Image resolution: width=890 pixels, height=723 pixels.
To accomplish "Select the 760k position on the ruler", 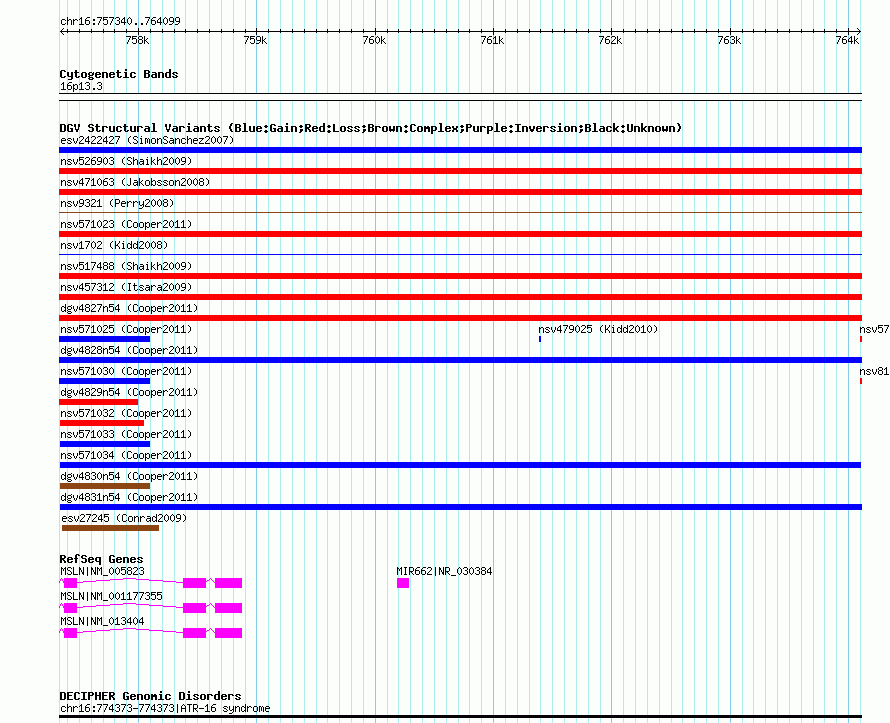I will click(x=374, y=40).
